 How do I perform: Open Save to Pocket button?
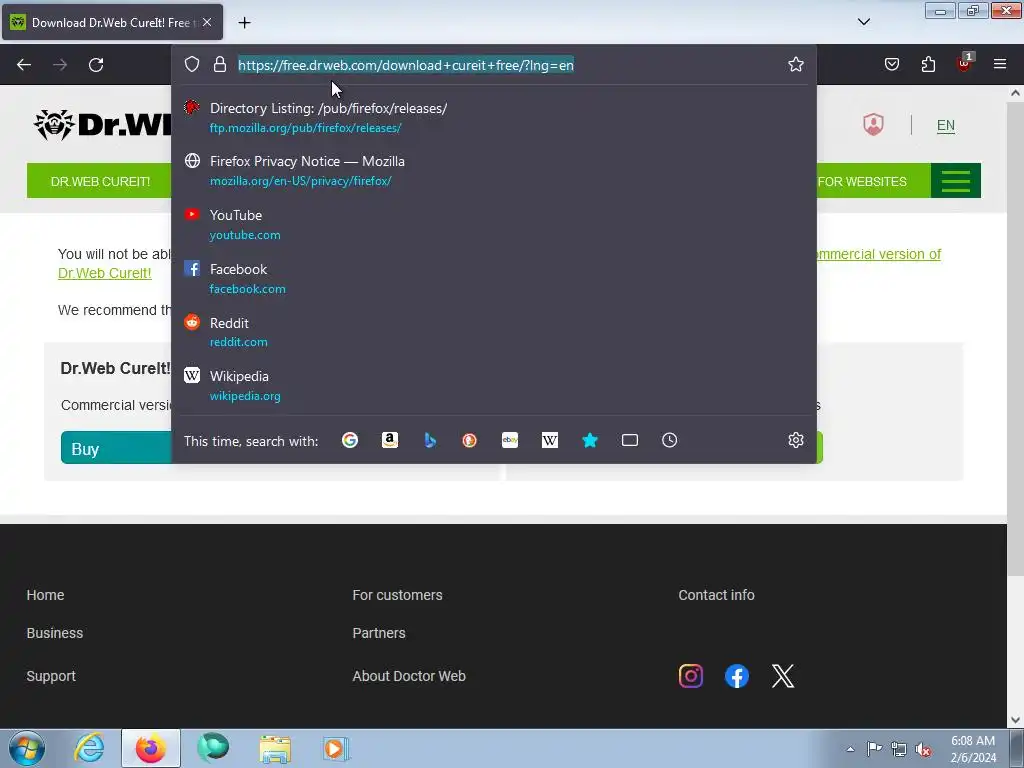coord(892,64)
